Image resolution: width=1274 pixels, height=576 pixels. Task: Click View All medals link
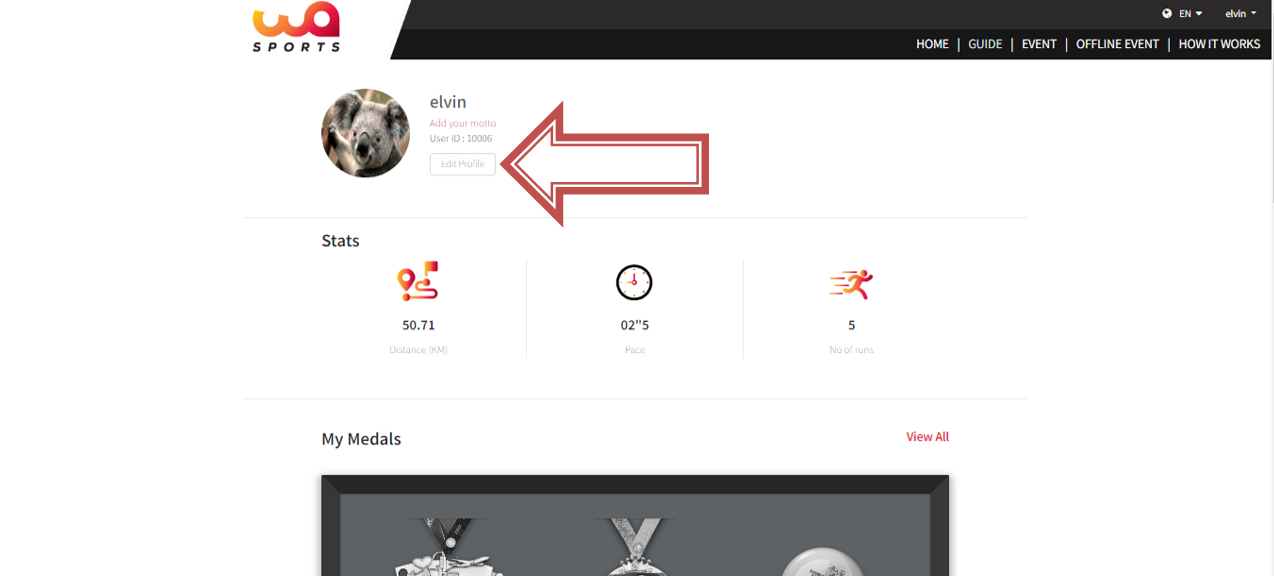[927, 437]
